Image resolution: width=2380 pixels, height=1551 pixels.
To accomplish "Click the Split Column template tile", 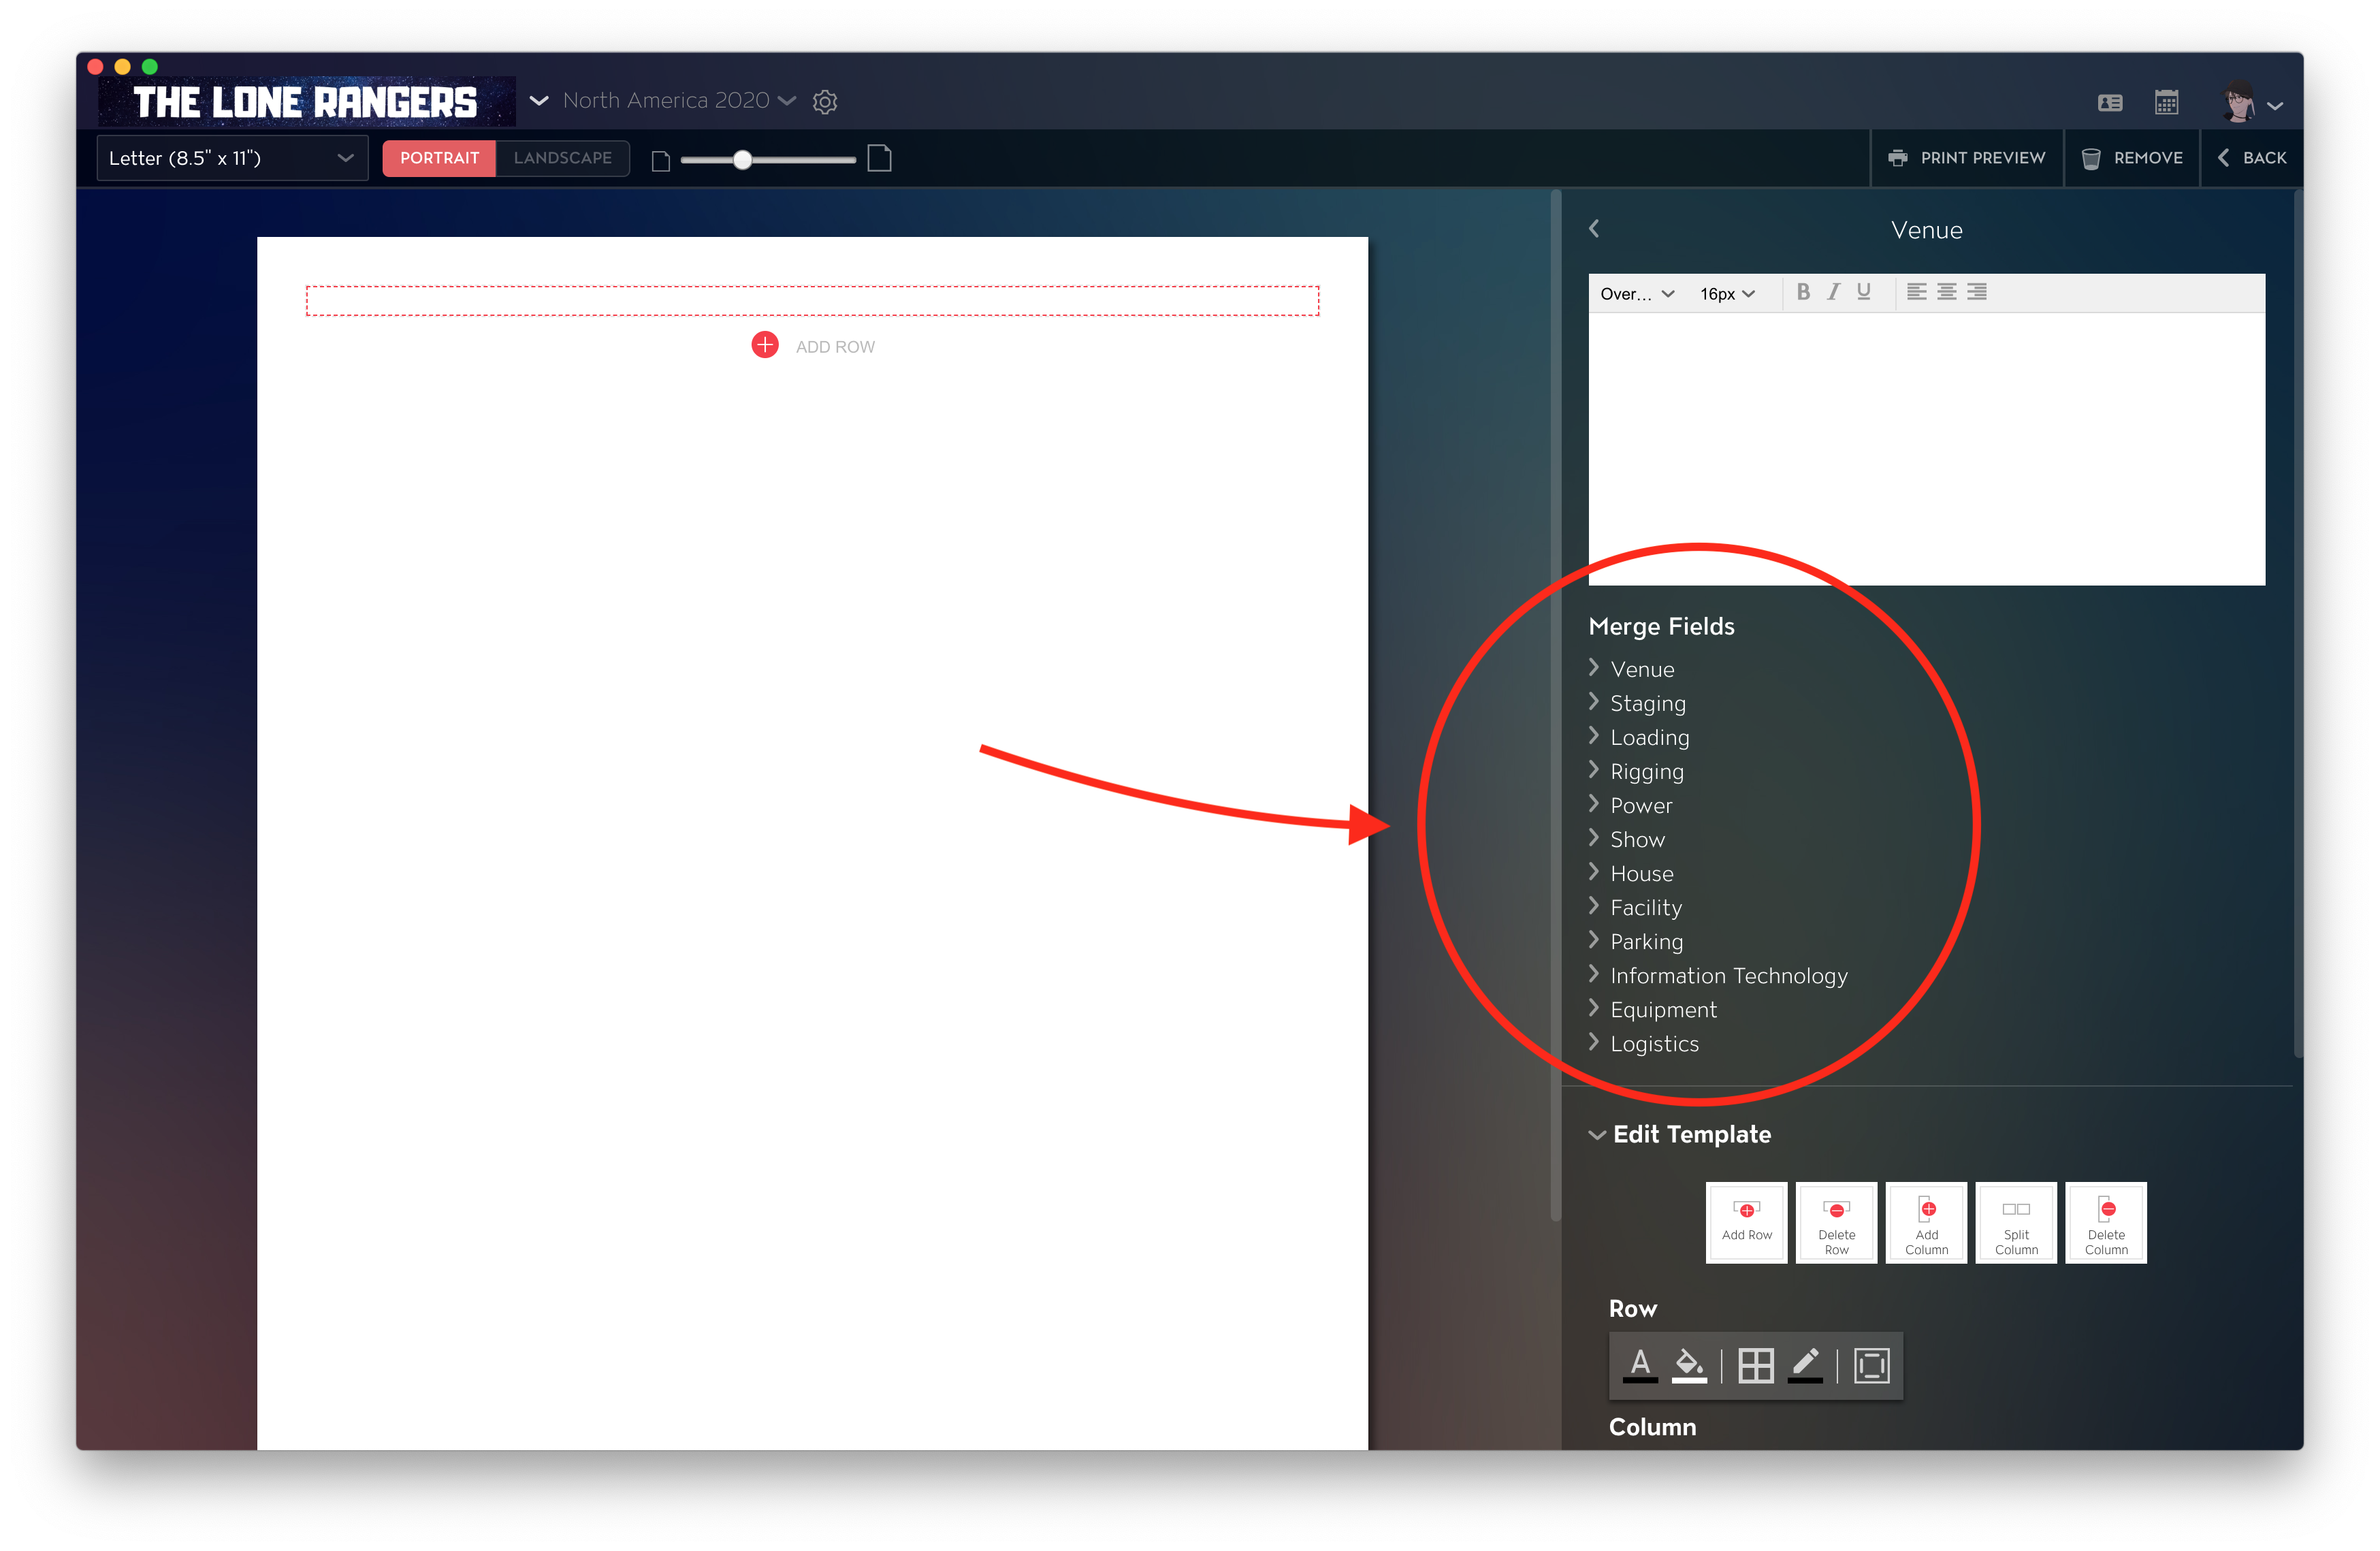I will click(2016, 1223).
